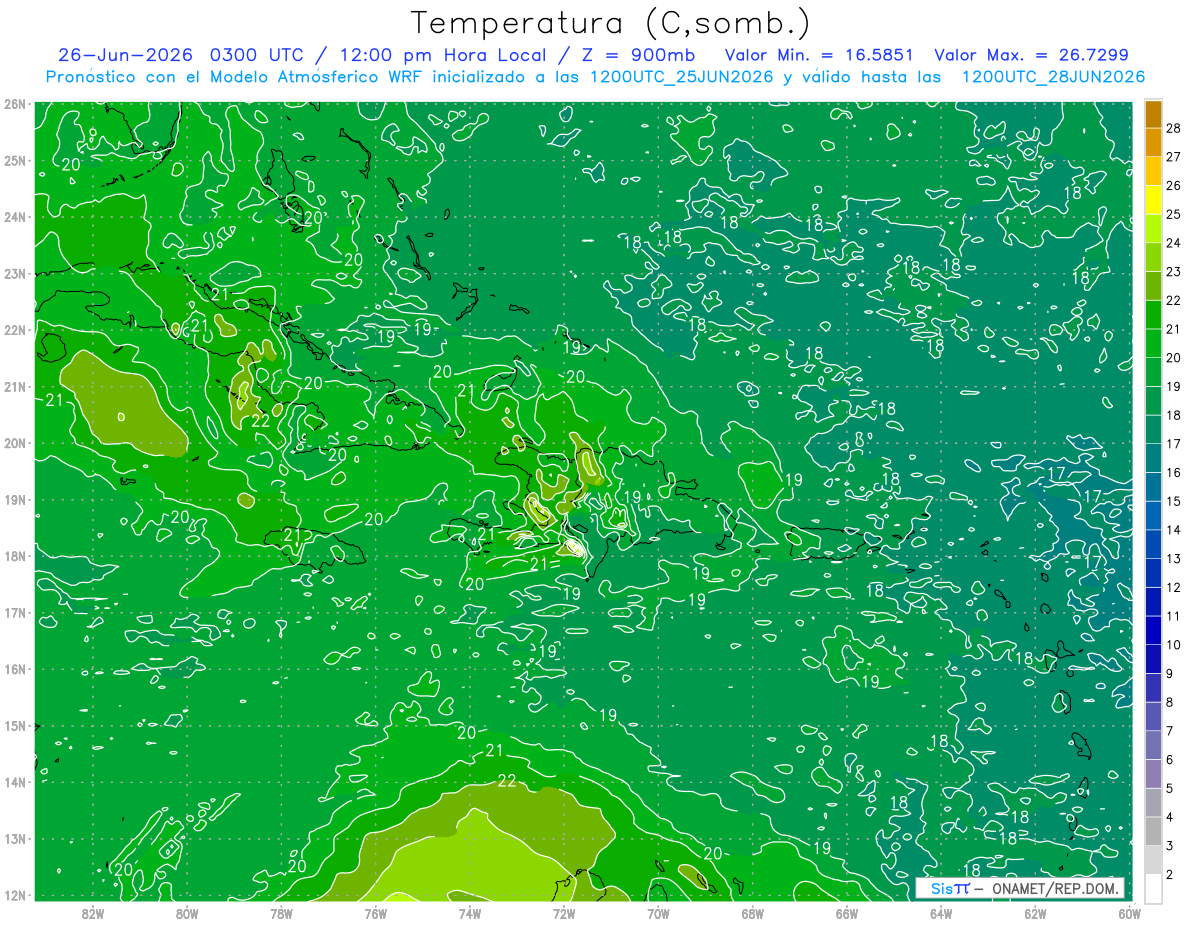Click the "22N" latitude axis label
Viewport: 1200px width, 927px height.
(14, 330)
